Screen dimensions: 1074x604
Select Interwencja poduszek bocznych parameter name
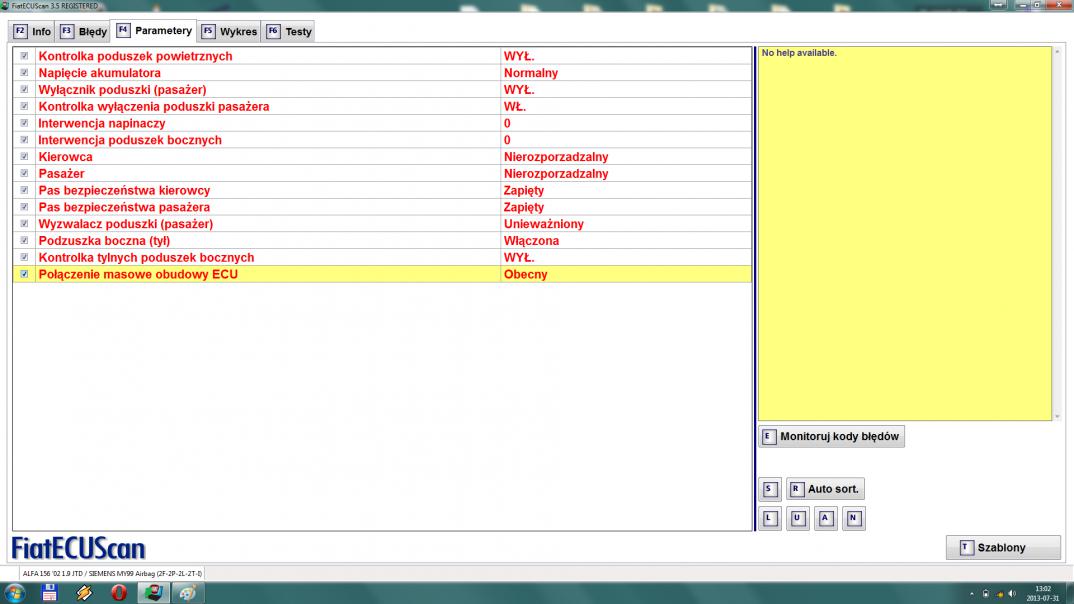130,140
